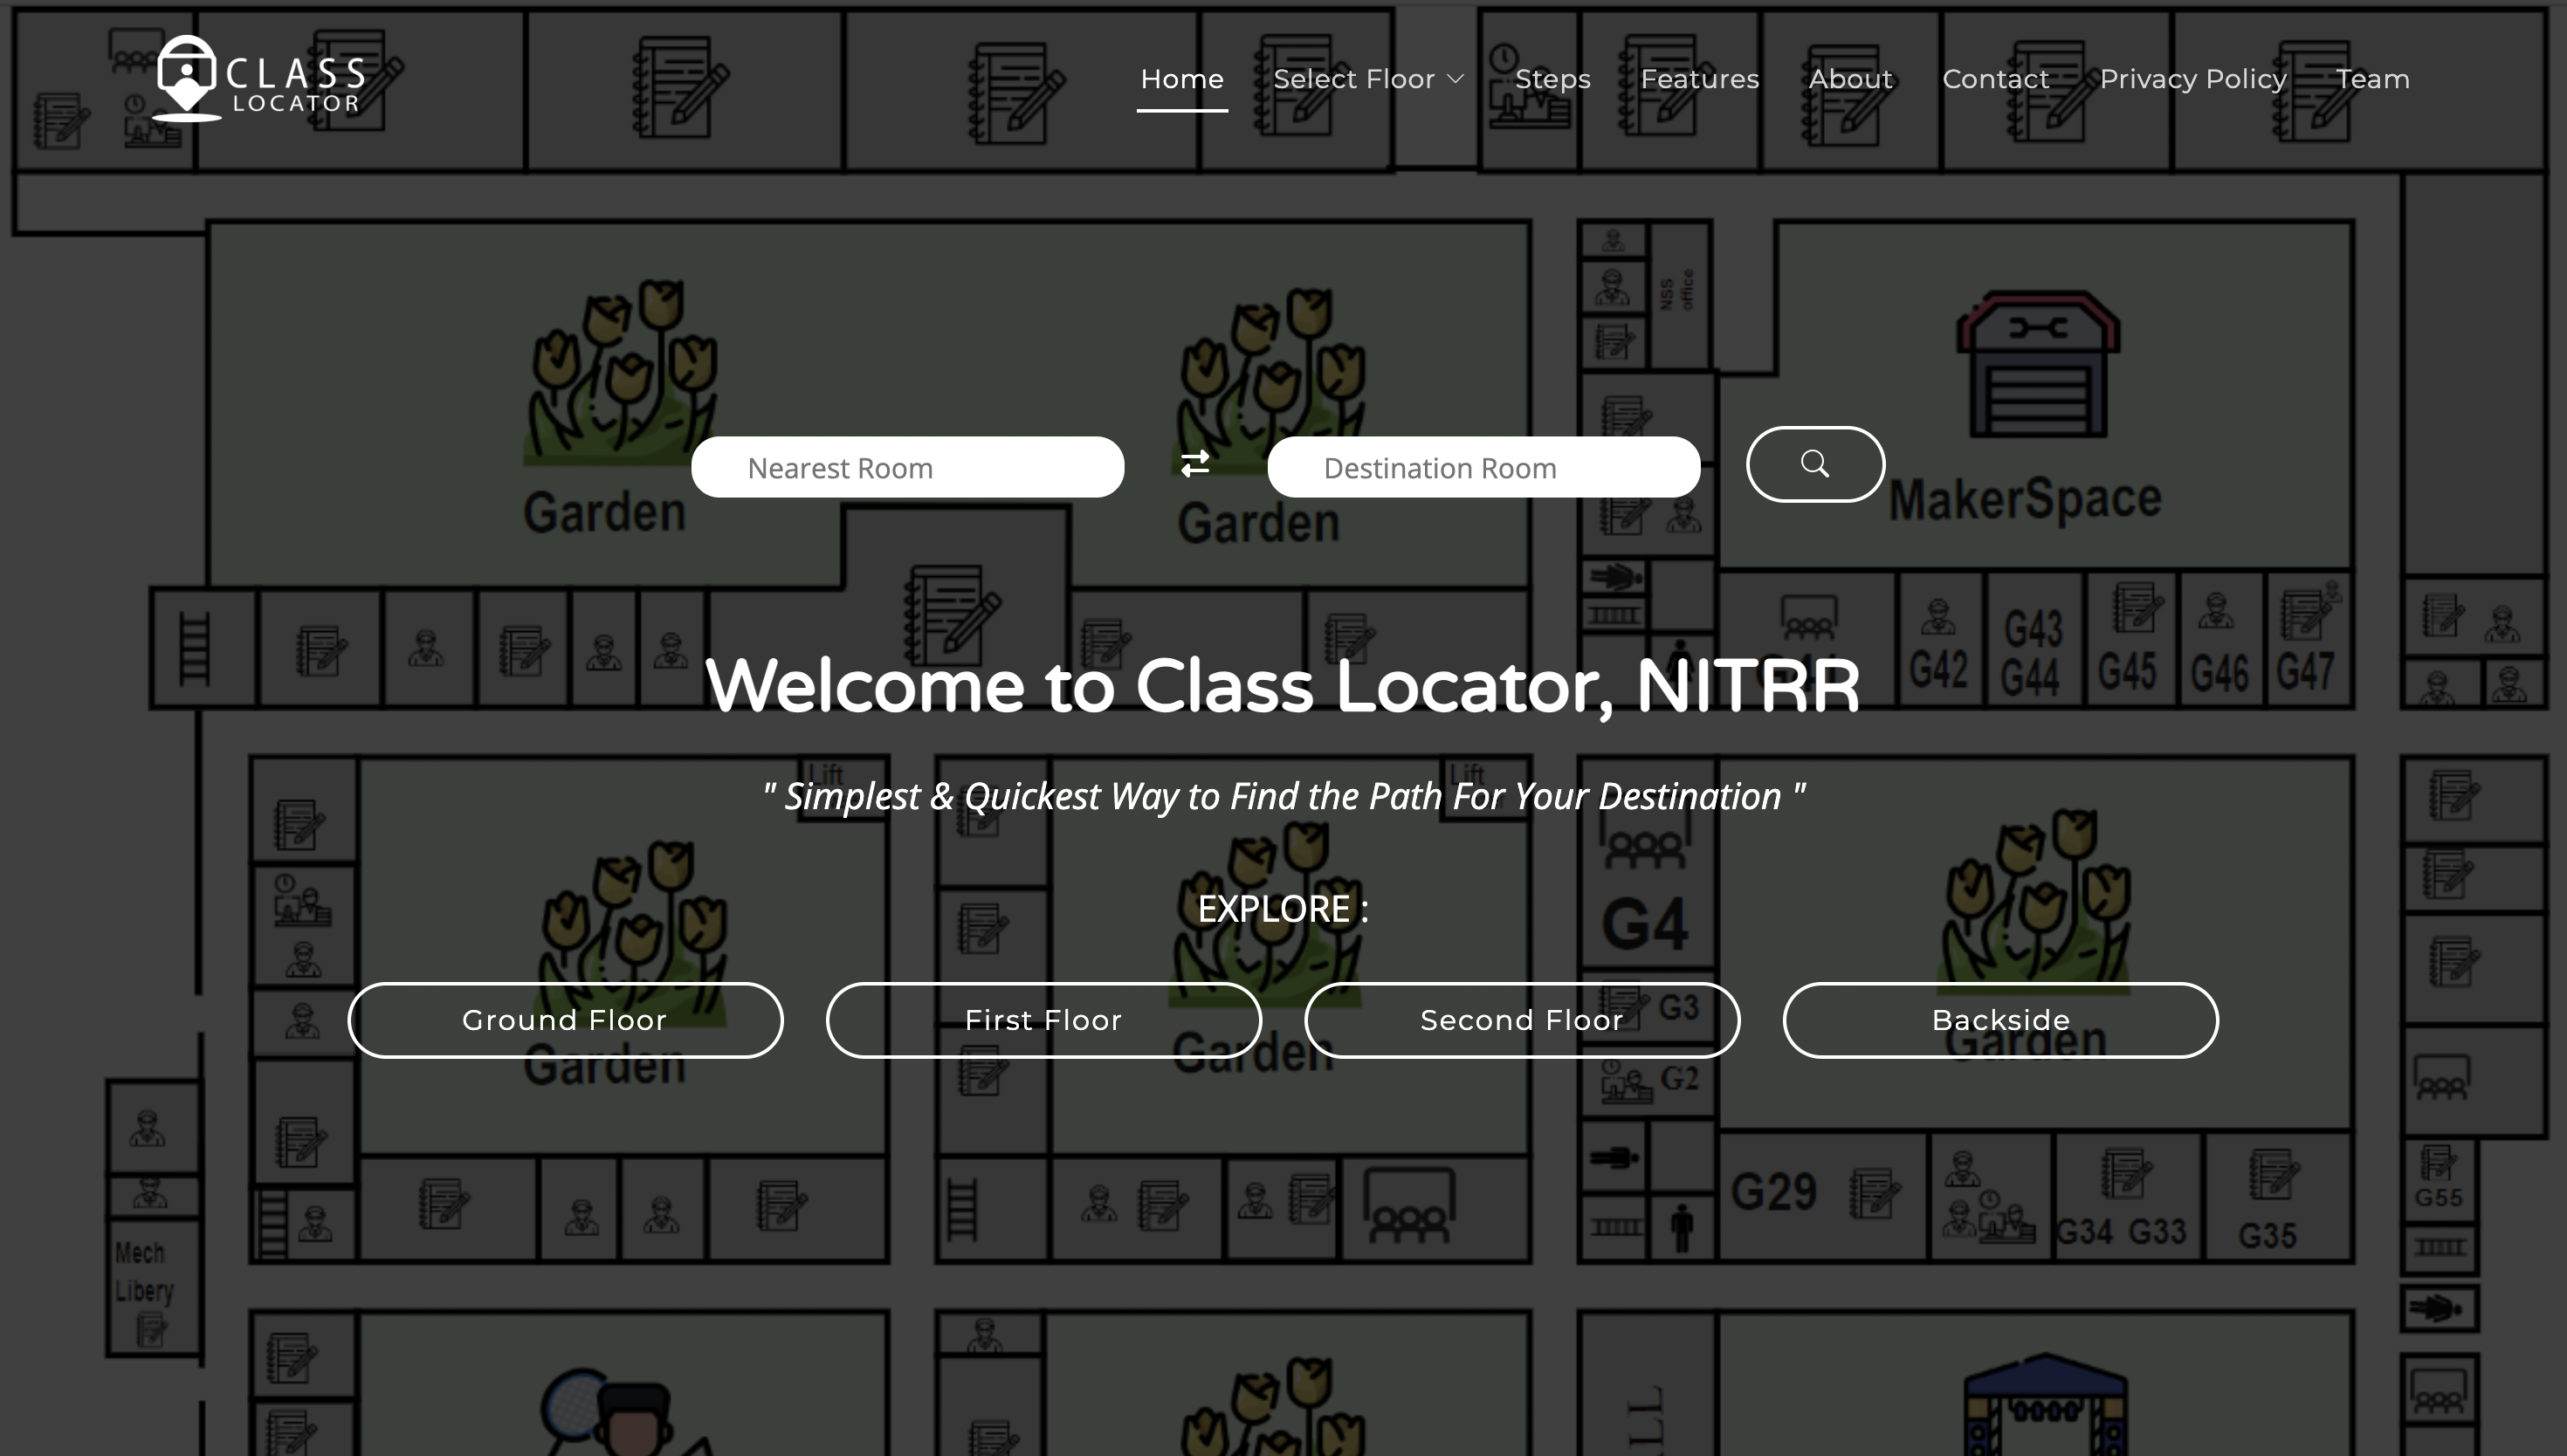Open the Team page link
Screen dimensions: 2567x1456
2372,79
